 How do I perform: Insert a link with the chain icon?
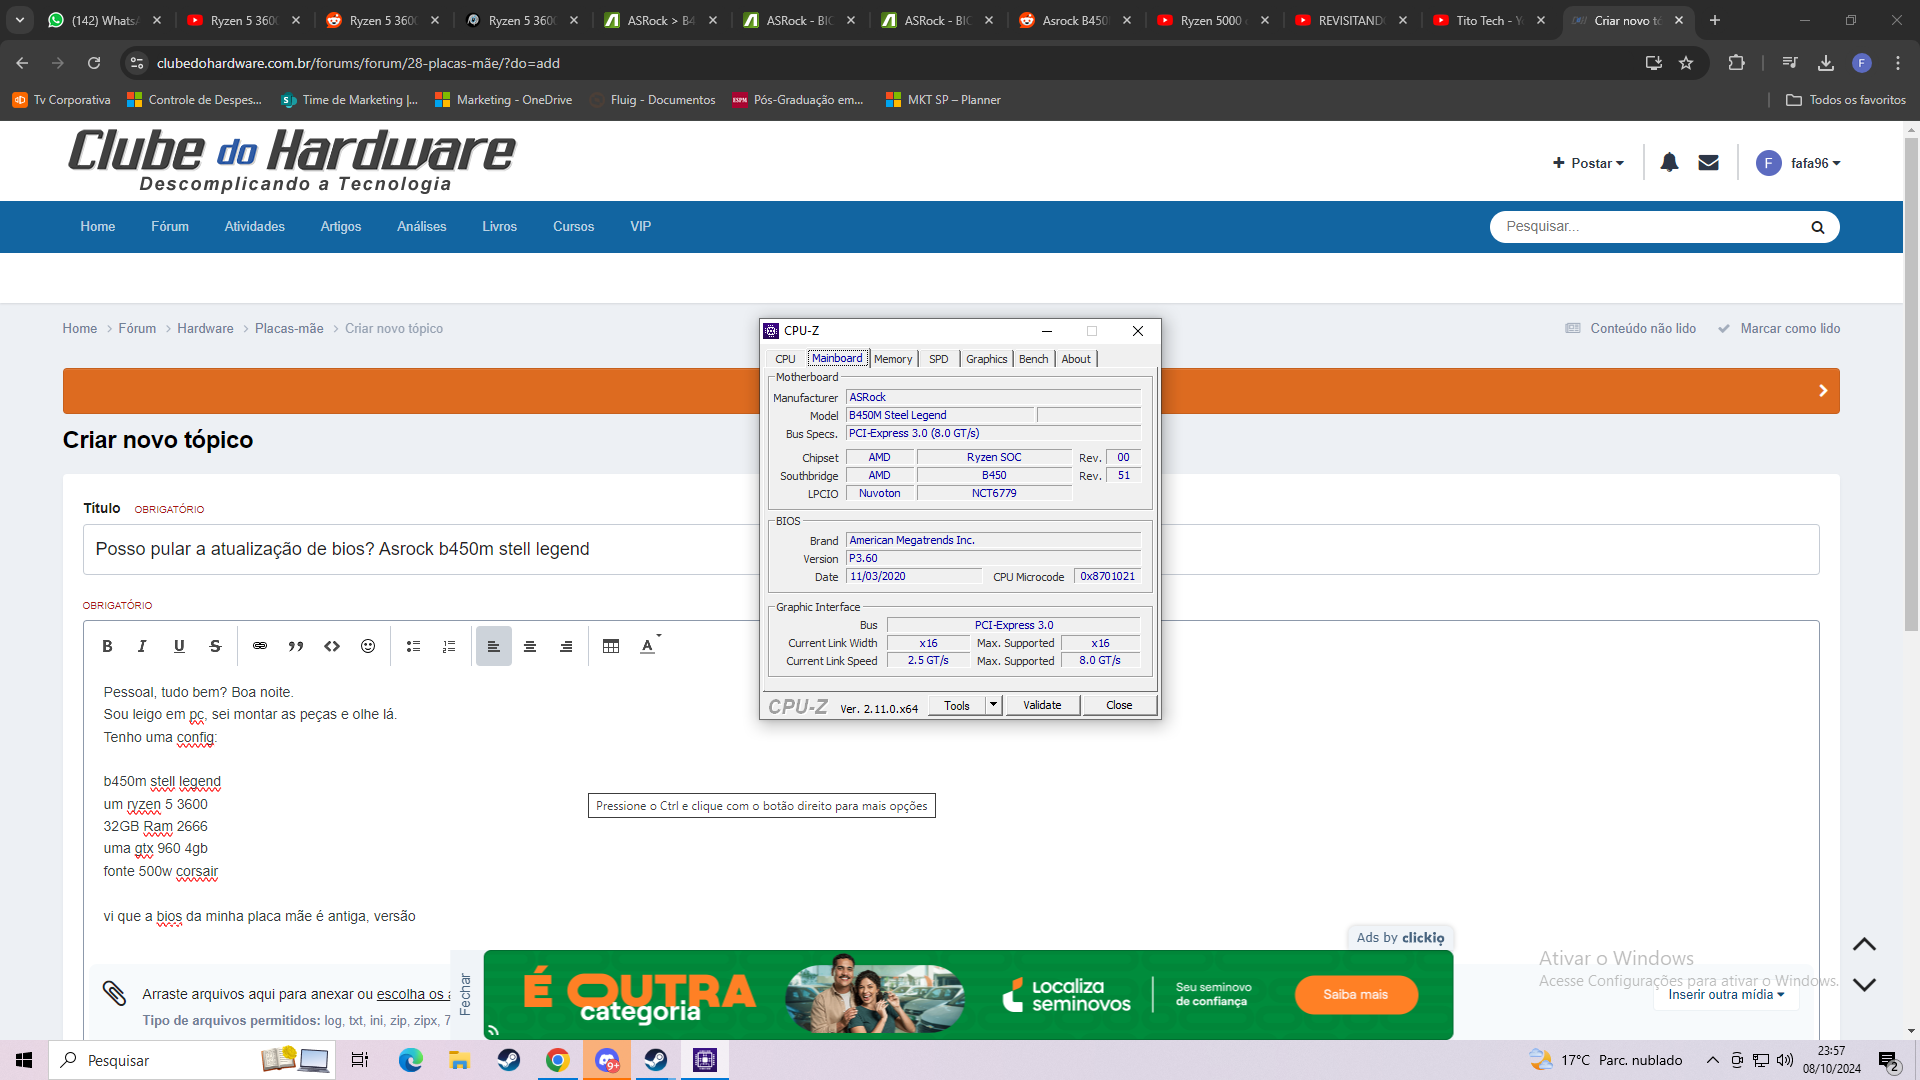click(x=260, y=646)
